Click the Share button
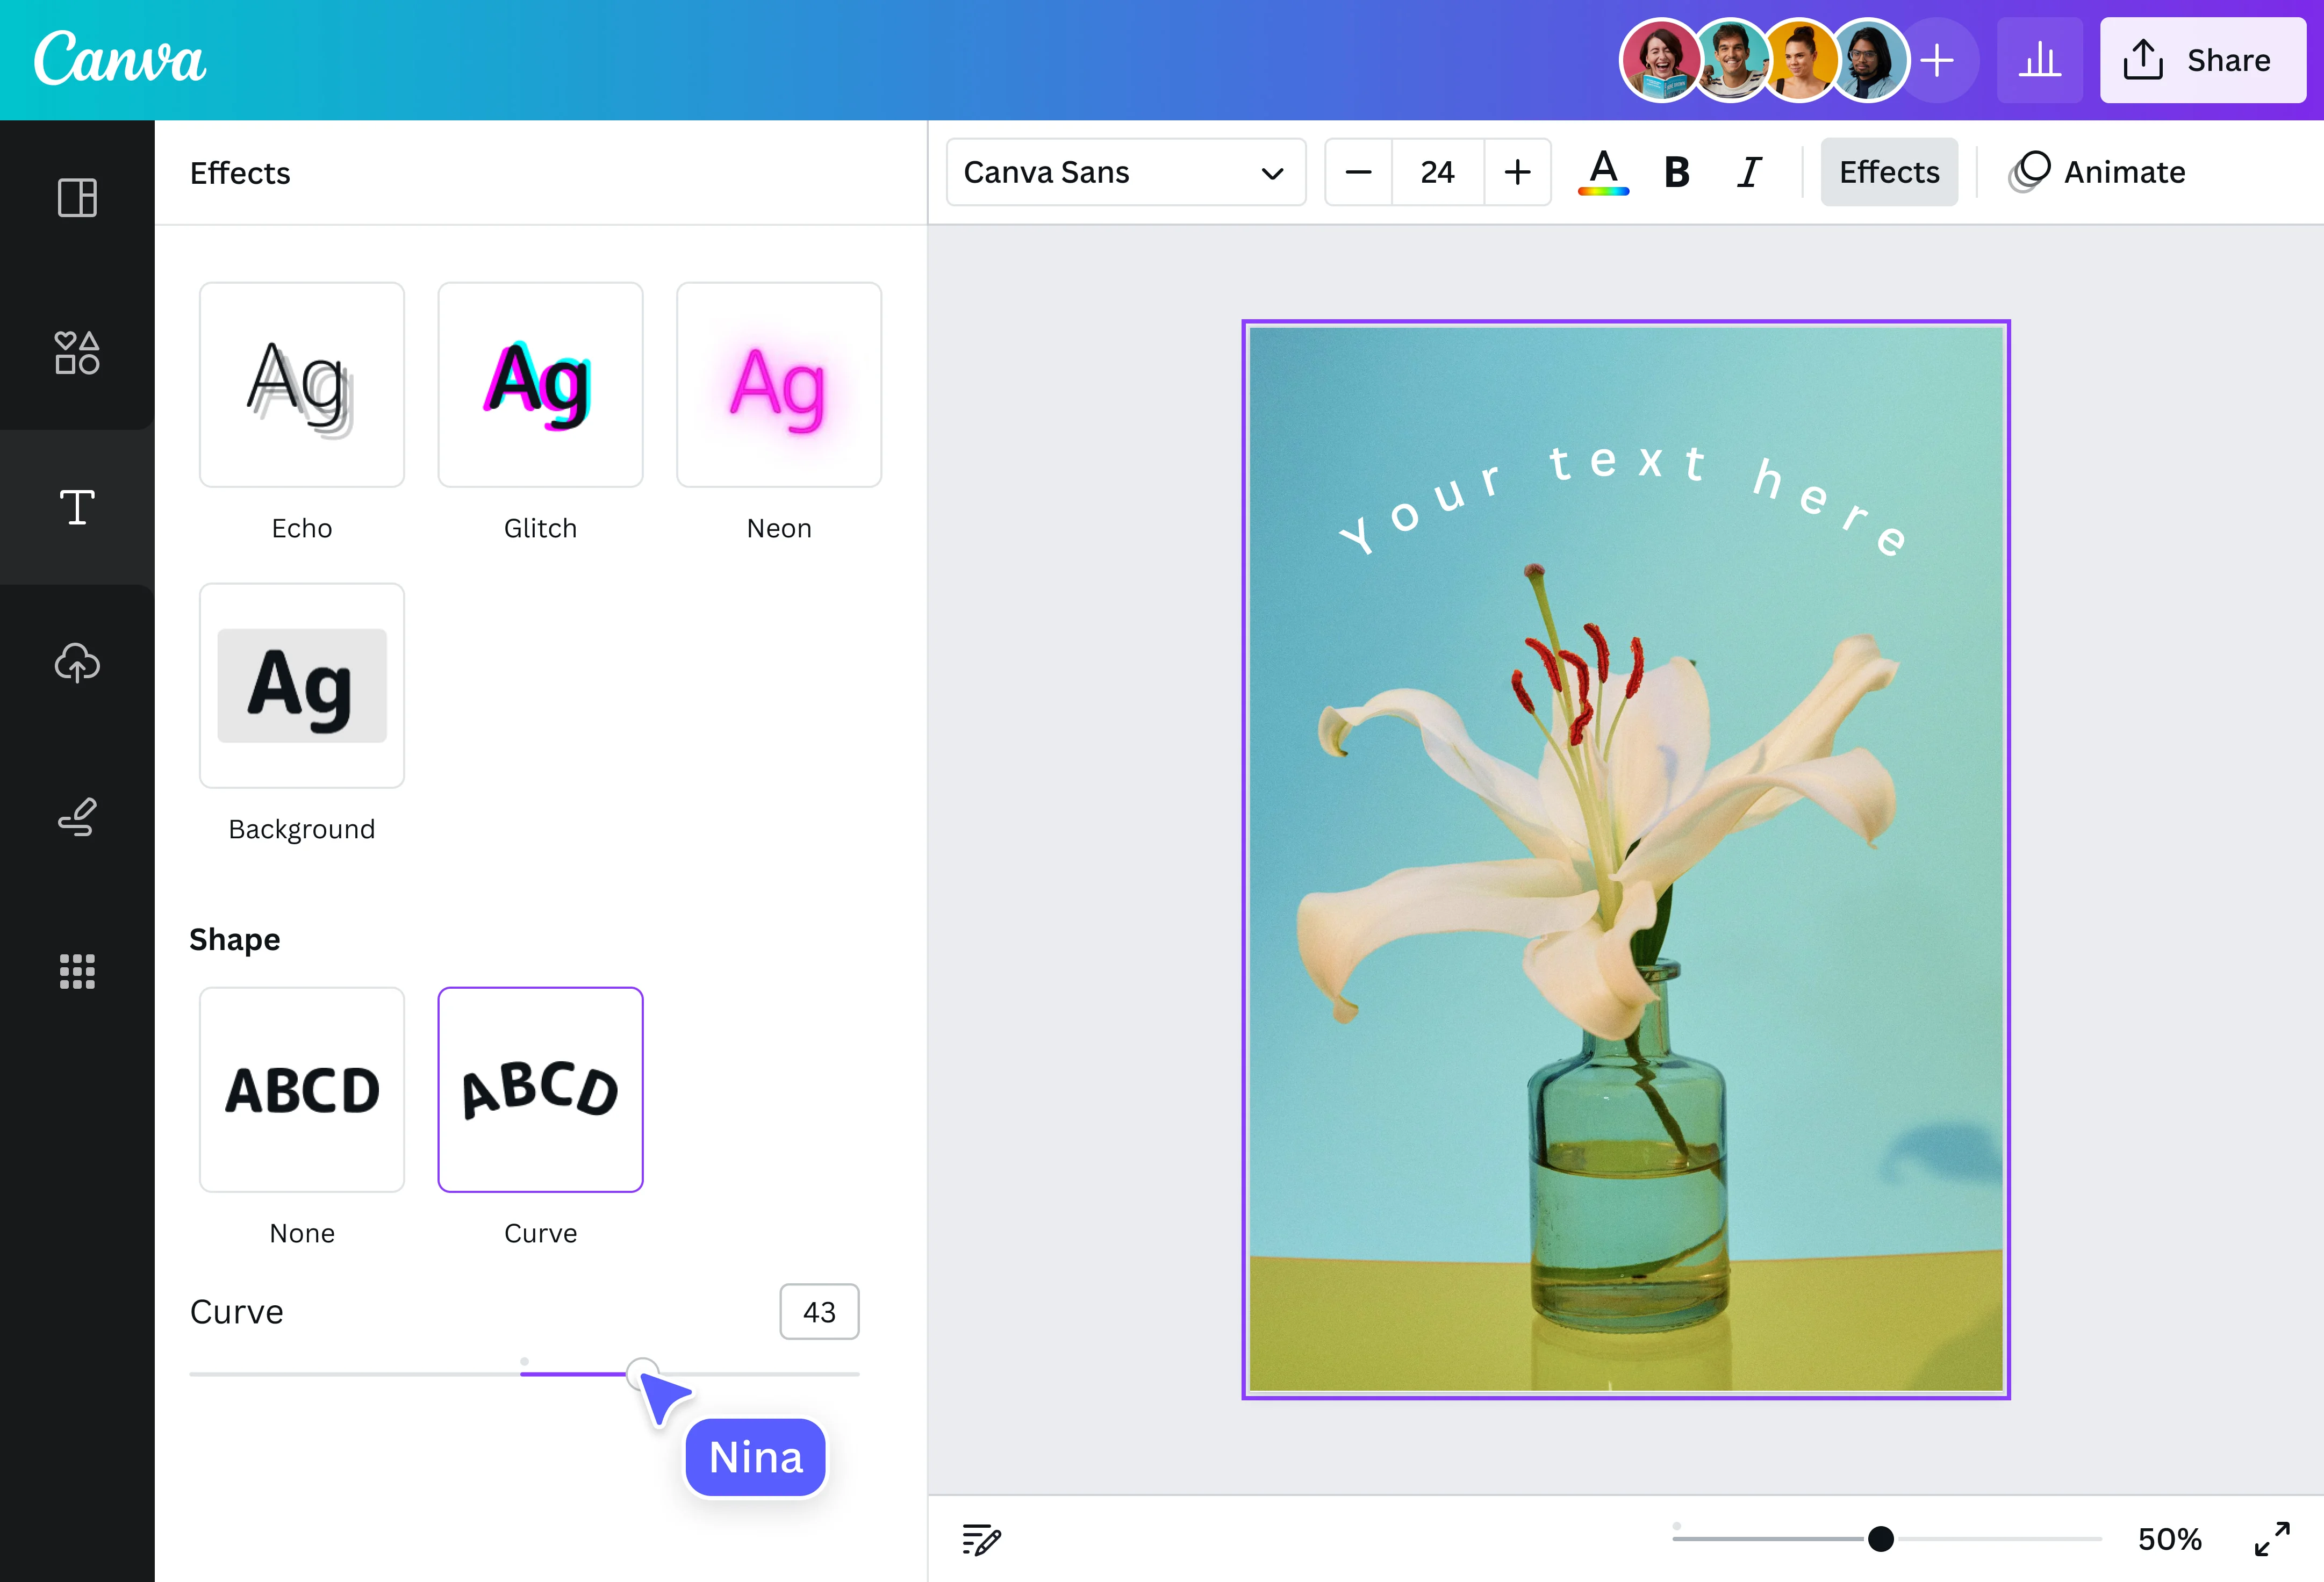 click(2203, 60)
